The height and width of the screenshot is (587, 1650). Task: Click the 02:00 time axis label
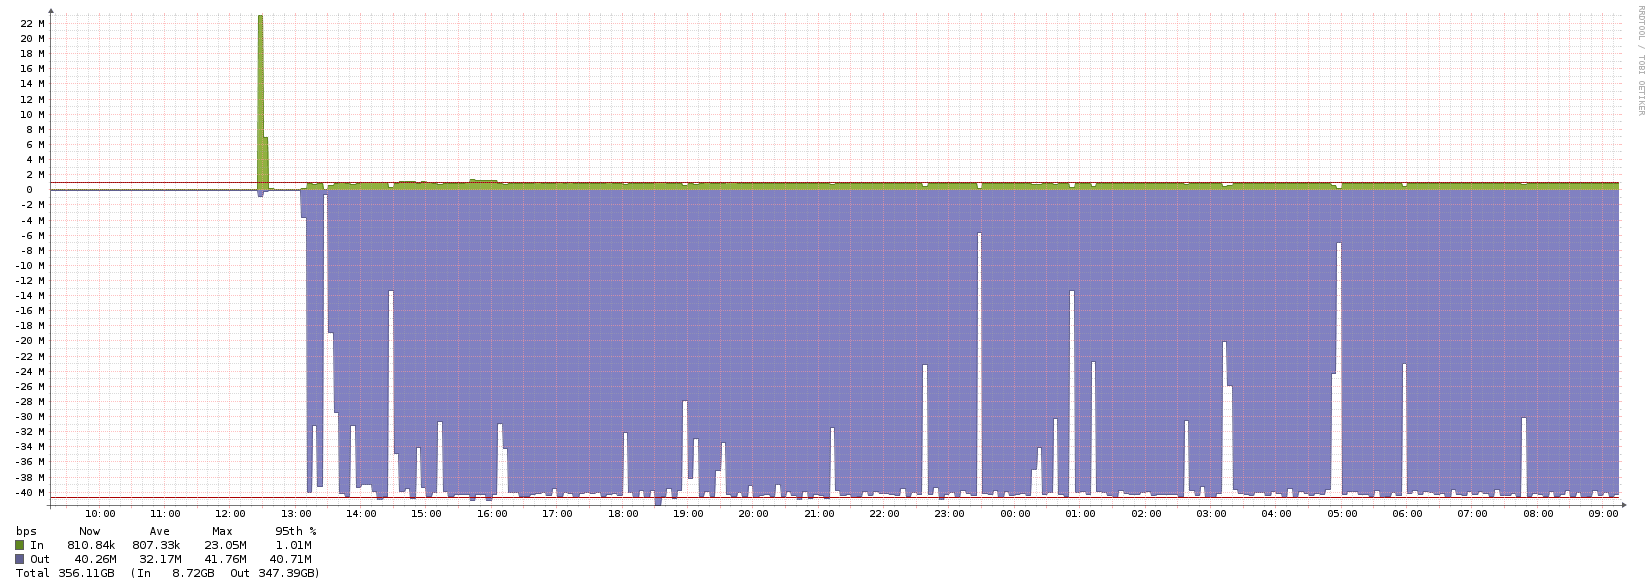coord(1146,514)
